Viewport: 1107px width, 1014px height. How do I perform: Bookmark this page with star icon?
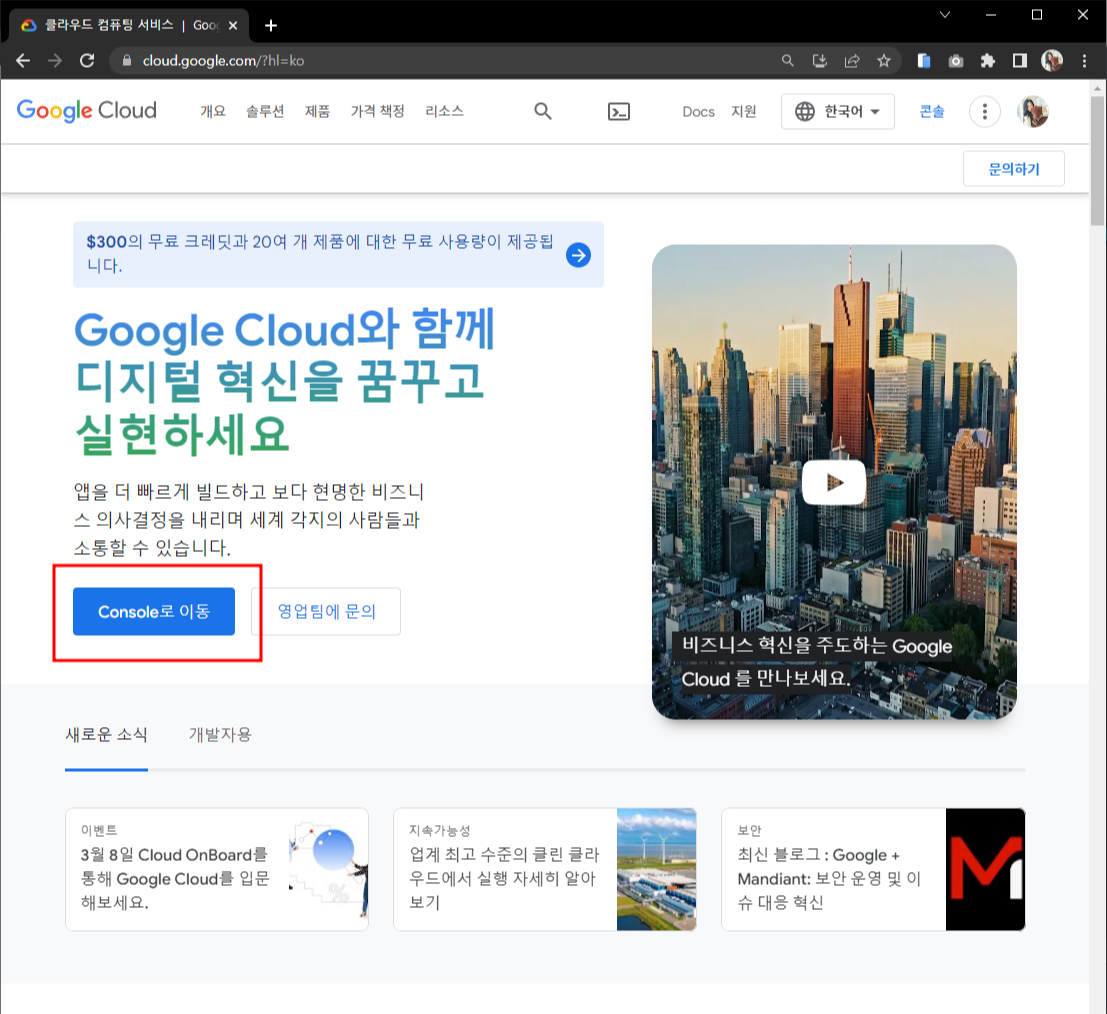coord(884,61)
